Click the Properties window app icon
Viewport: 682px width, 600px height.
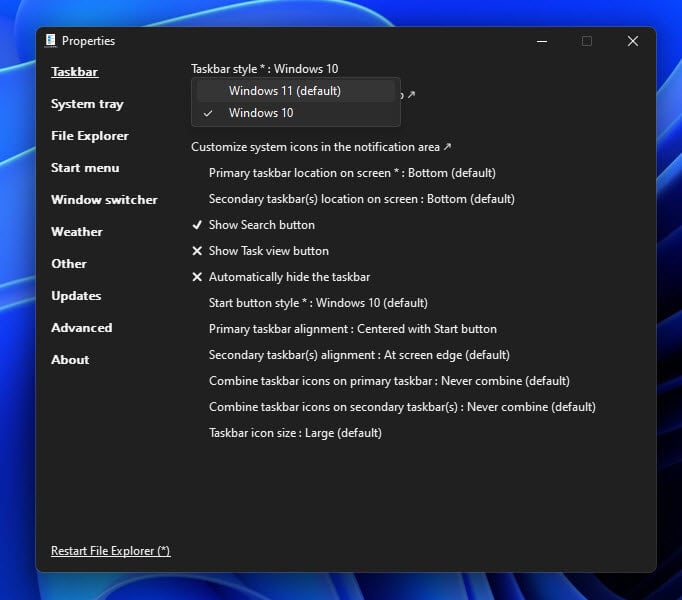(x=50, y=41)
